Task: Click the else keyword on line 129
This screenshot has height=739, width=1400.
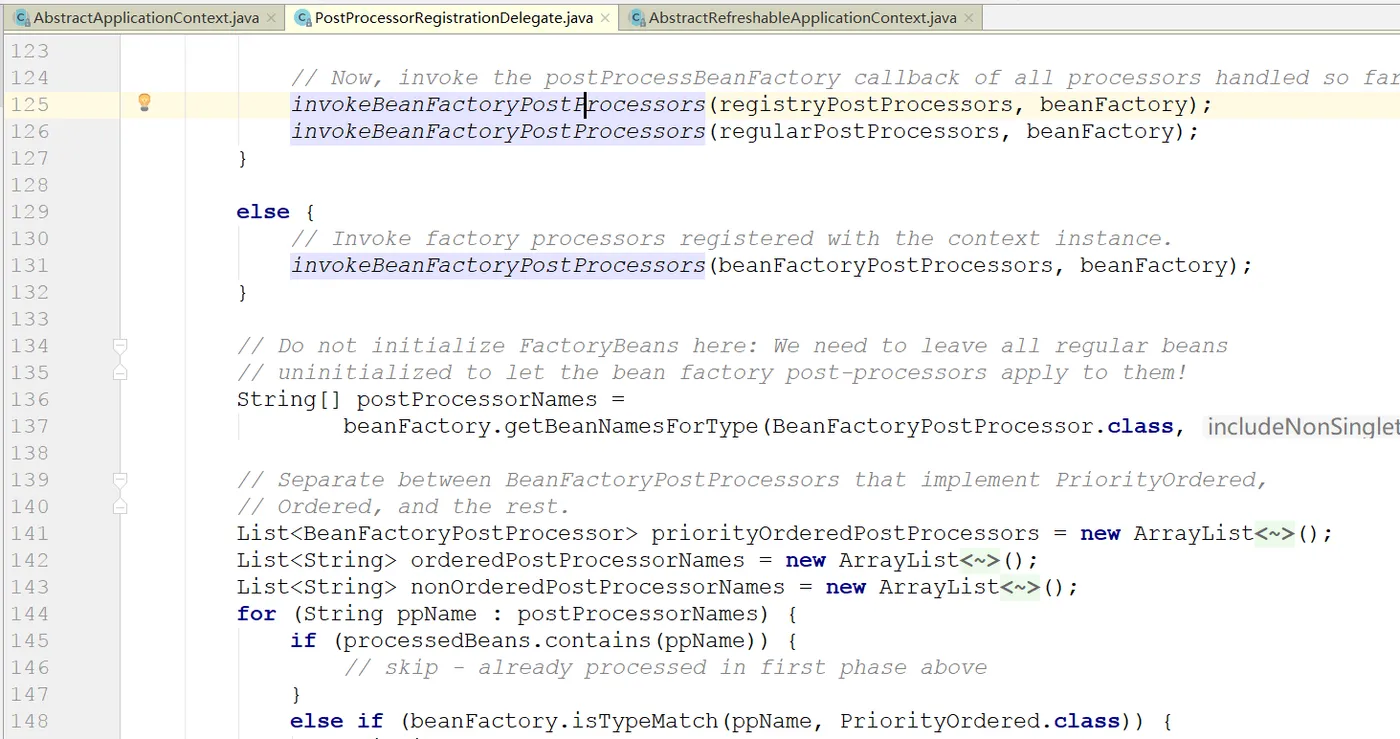Action: [263, 211]
